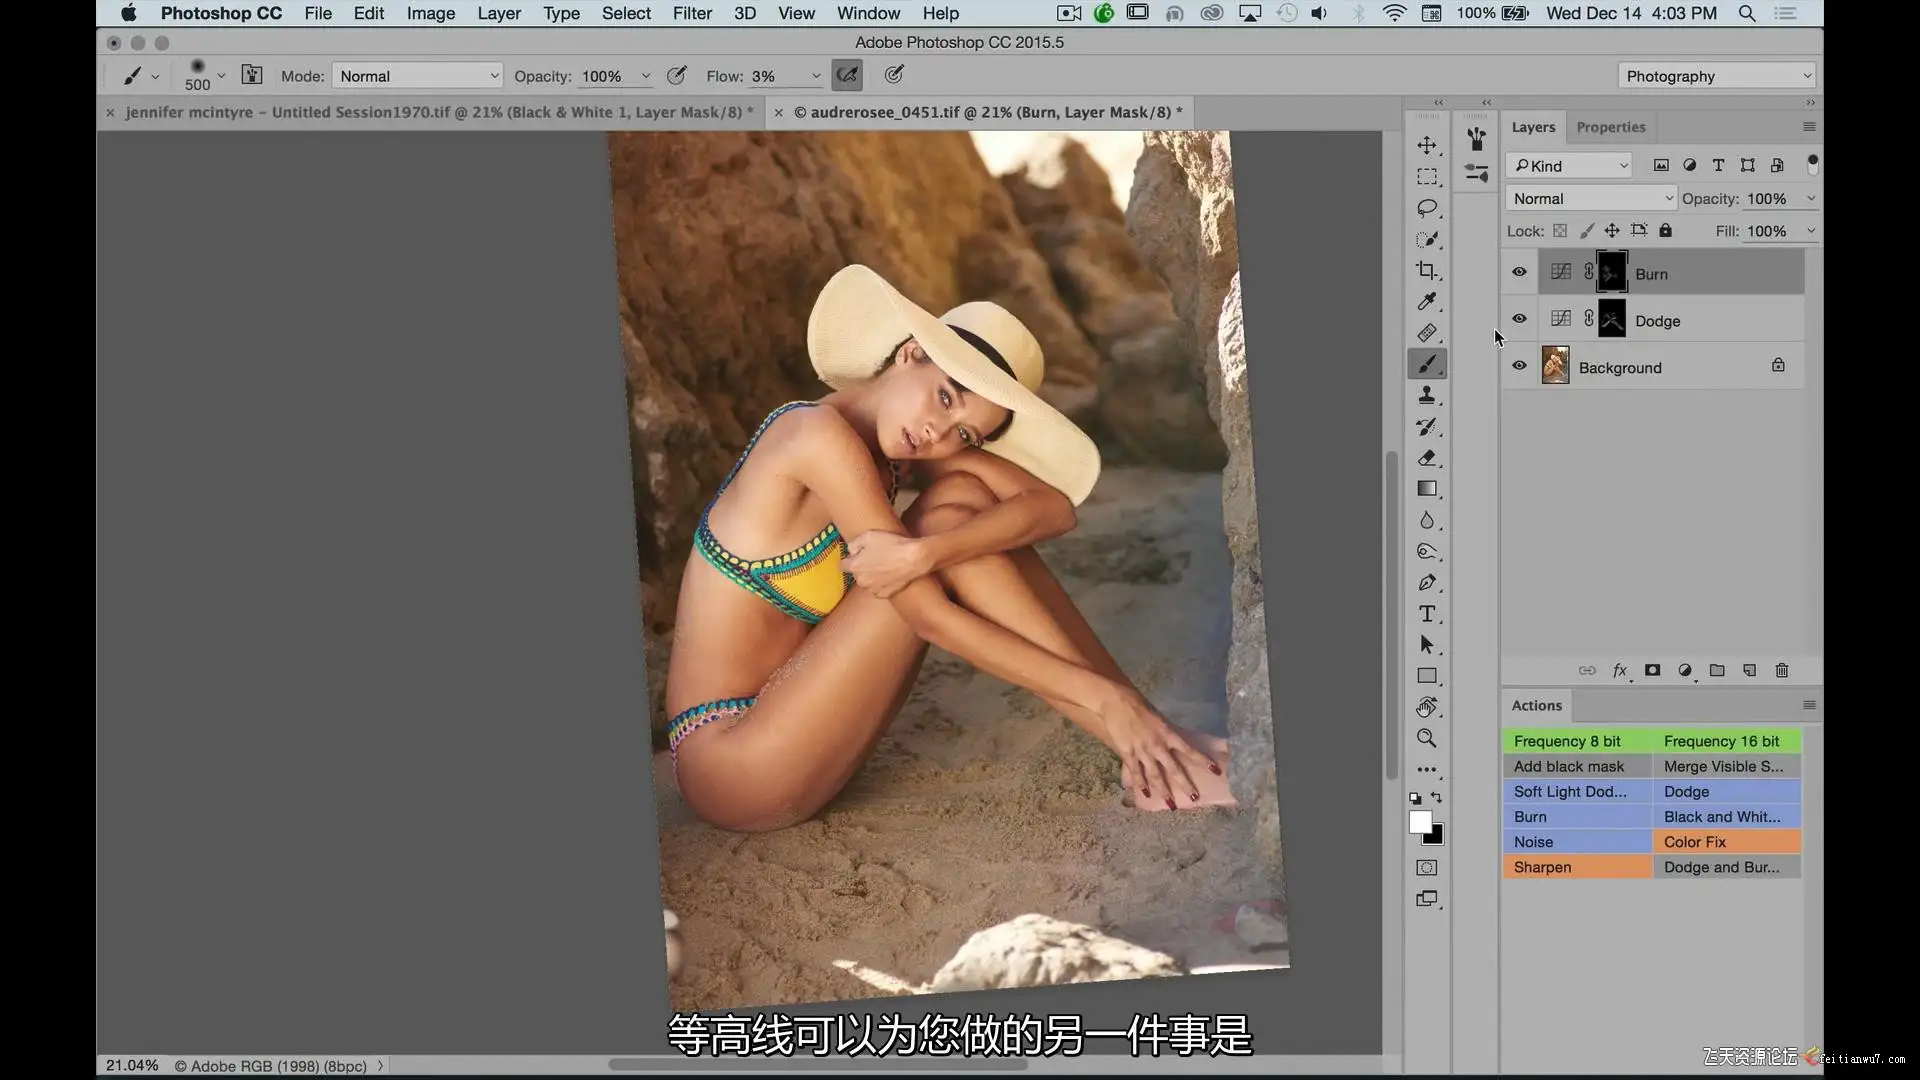
Task: Hide the Burn layer
Action: point(1519,272)
